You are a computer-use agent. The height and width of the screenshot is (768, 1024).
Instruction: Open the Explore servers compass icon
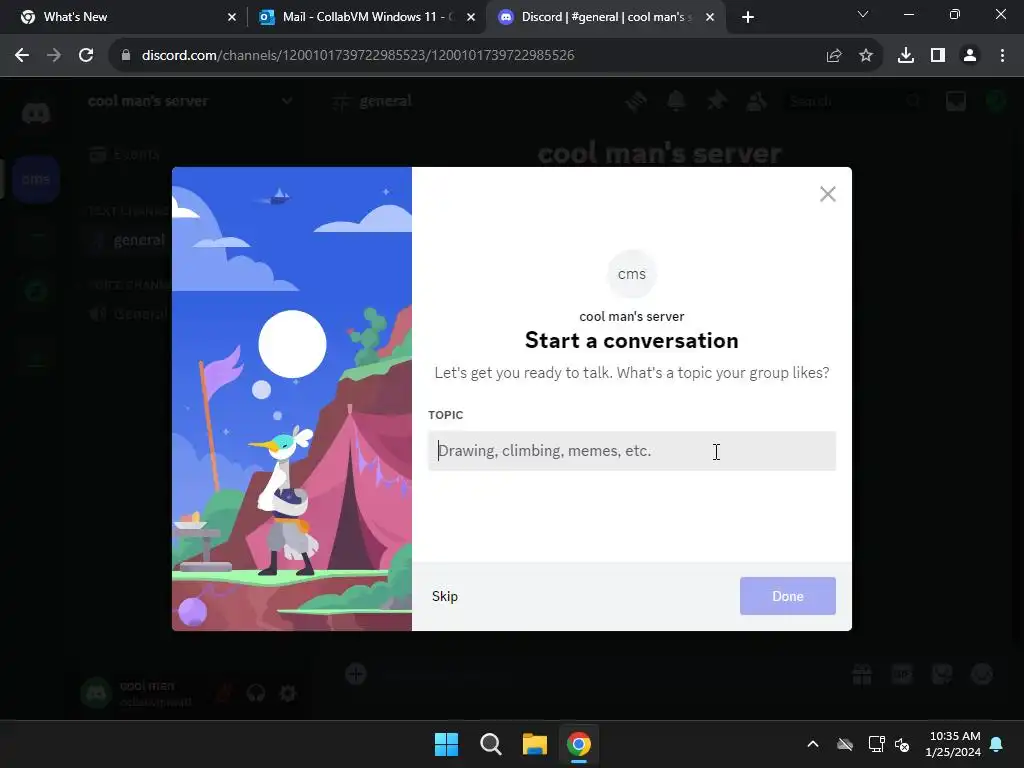[x=36, y=290]
